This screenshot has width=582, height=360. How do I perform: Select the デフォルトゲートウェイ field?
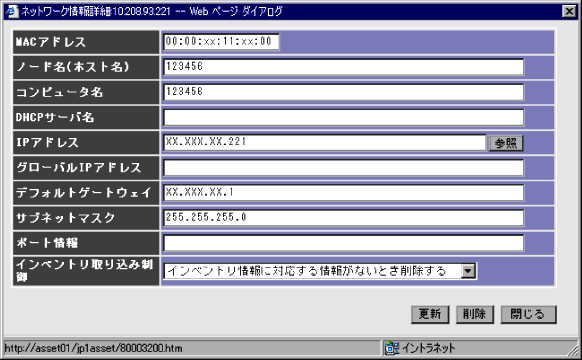pyautogui.click(x=344, y=193)
